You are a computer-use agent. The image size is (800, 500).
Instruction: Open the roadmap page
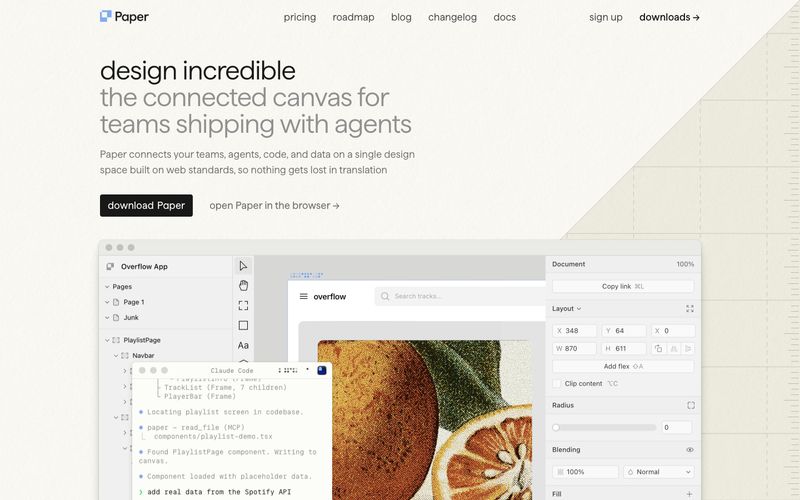353,17
